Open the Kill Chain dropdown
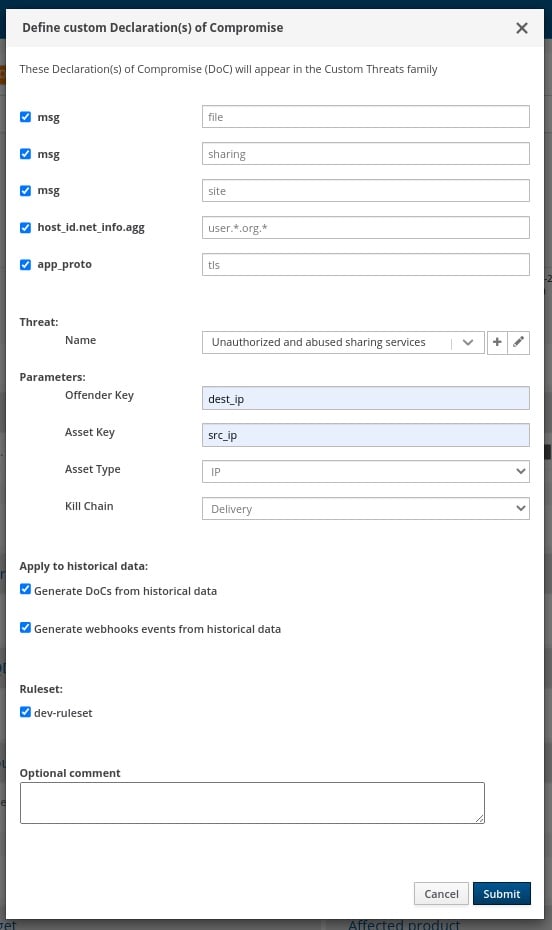 pyautogui.click(x=366, y=508)
